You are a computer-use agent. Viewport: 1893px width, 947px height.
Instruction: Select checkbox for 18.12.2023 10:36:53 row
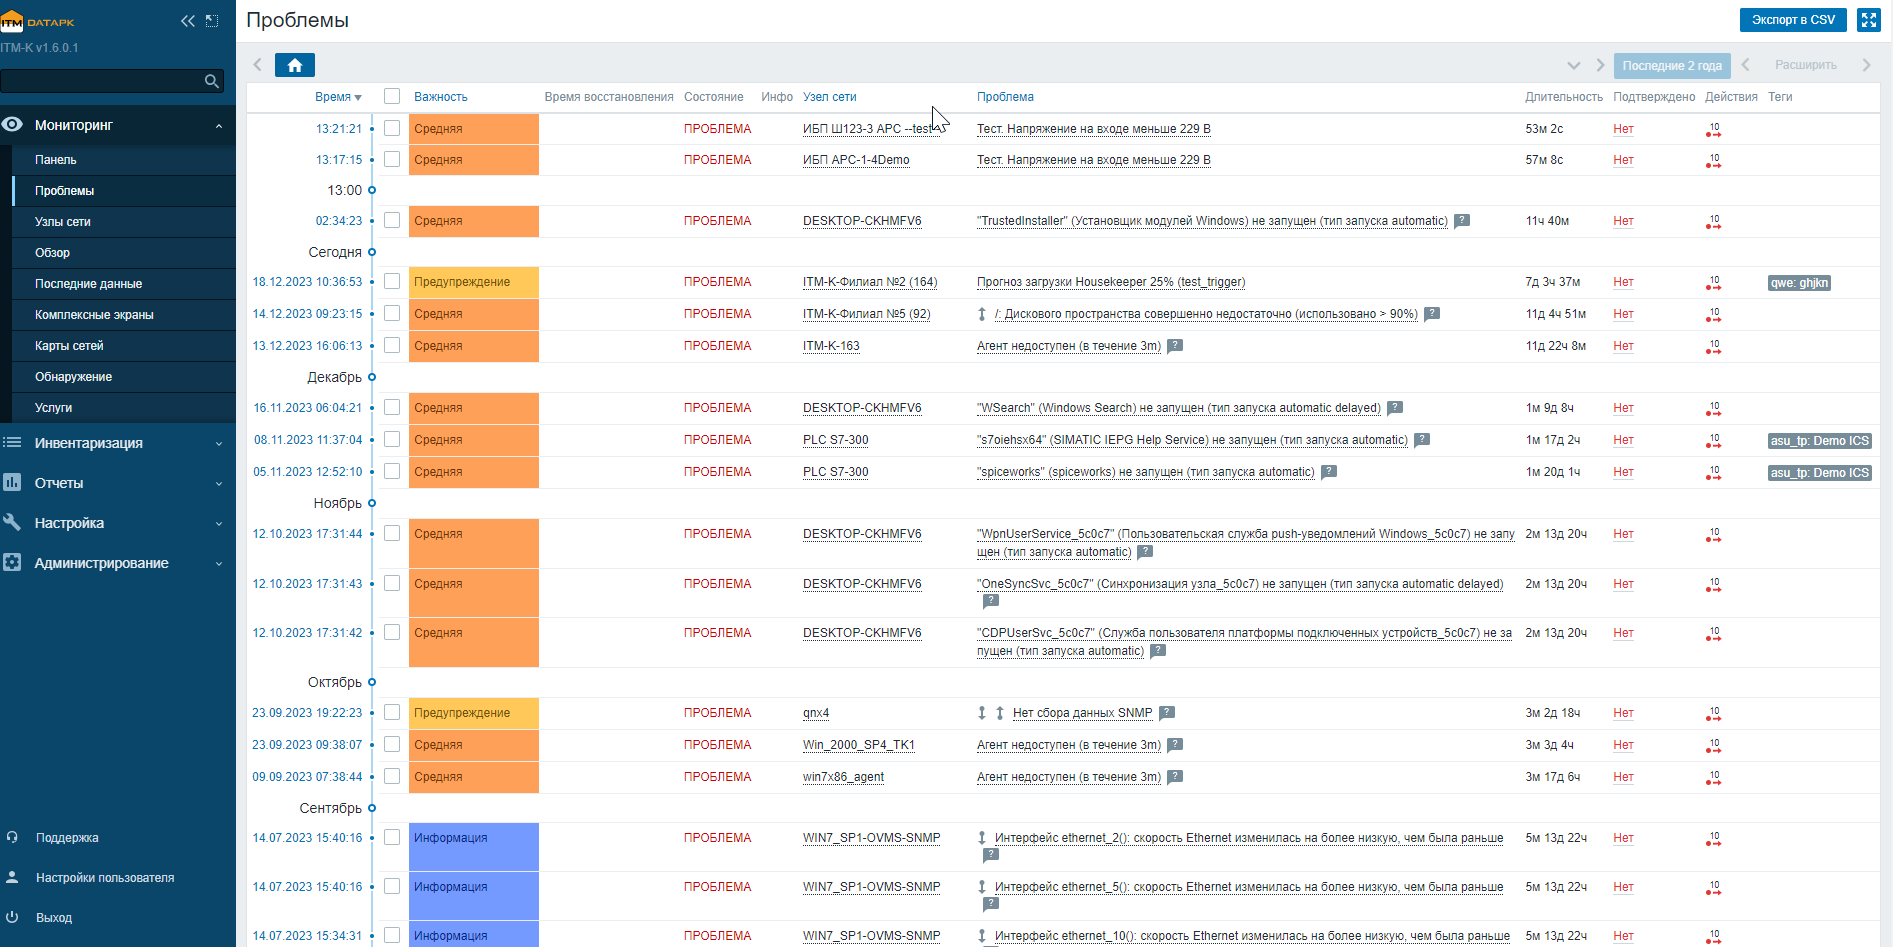pos(392,282)
